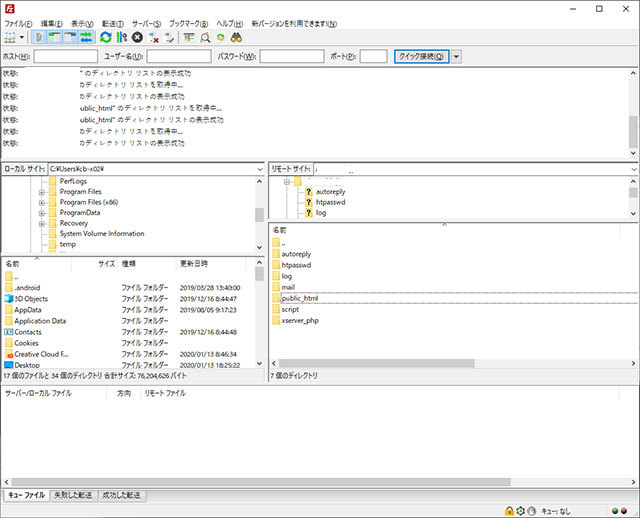Click the red activity indicator light
The width and height of the screenshot is (640, 518).
624,511
